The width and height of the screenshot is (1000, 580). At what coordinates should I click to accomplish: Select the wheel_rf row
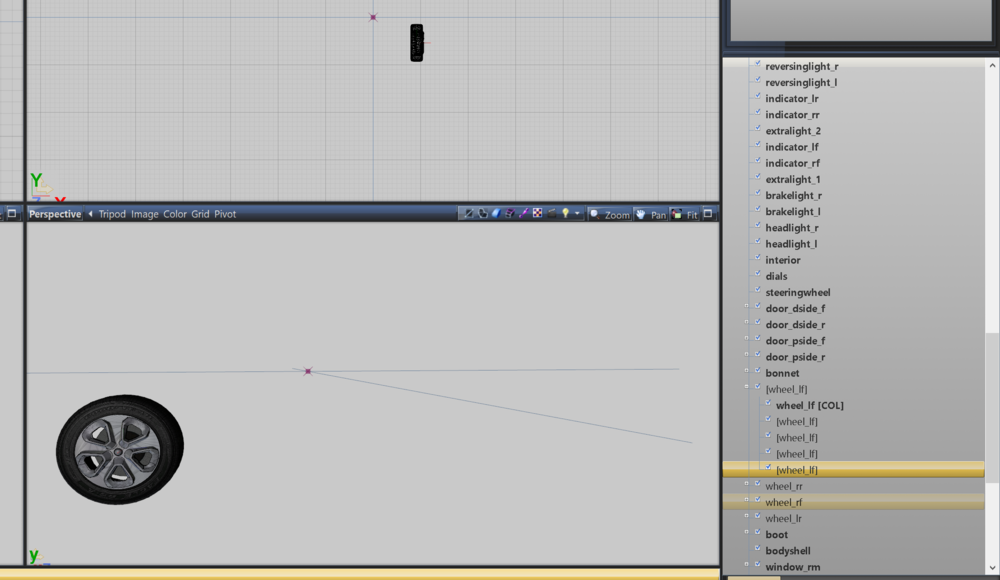(853, 502)
